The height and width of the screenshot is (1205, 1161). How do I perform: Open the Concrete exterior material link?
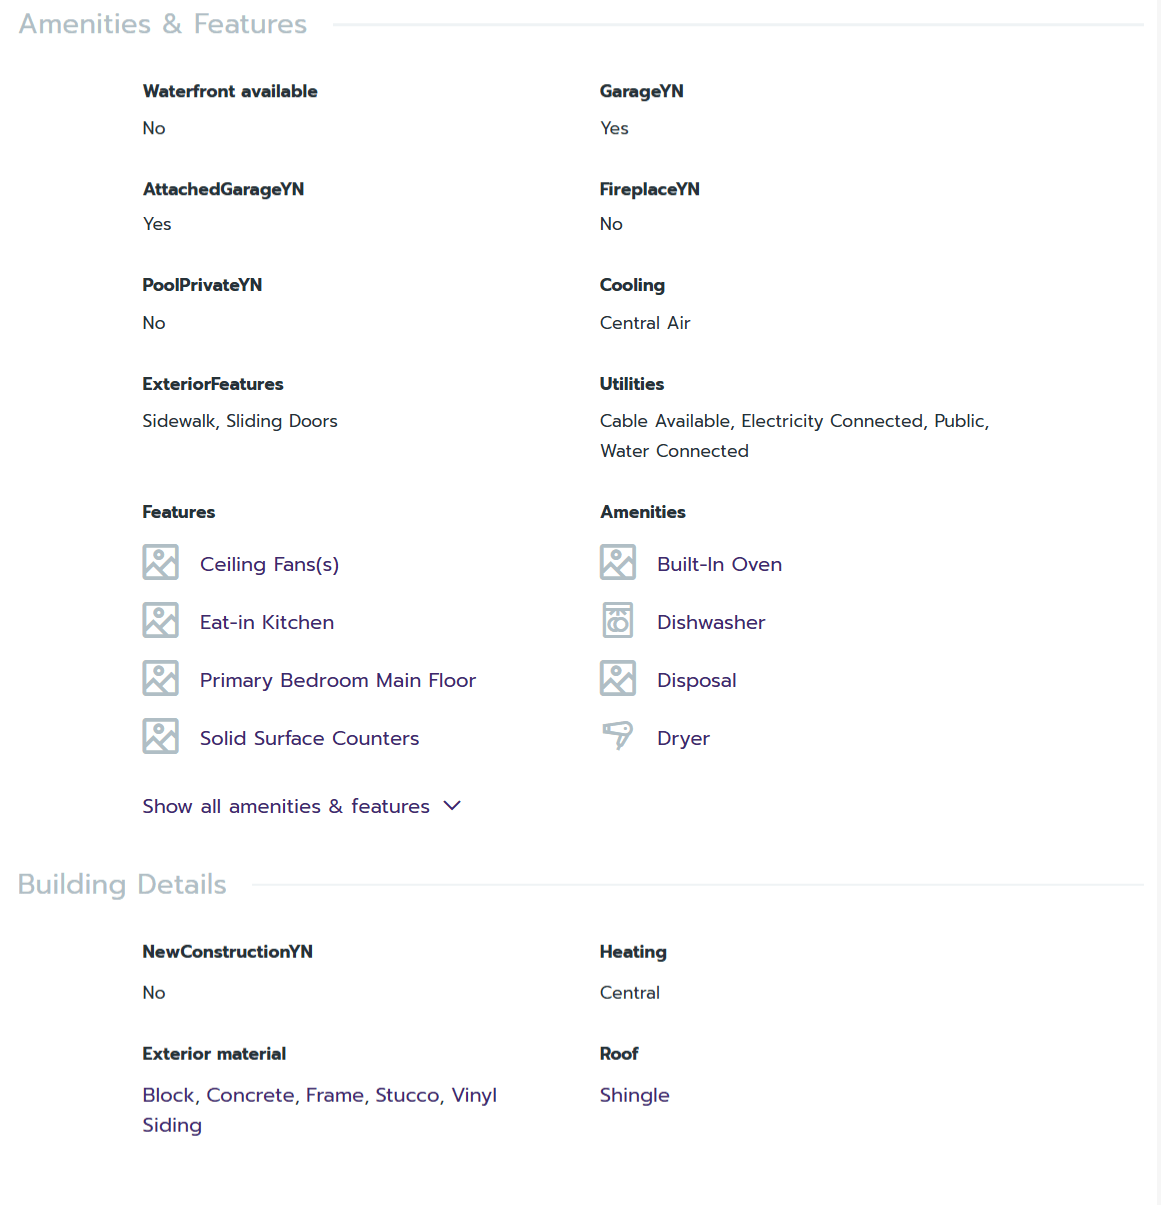pyautogui.click(x=250, y=1095)
